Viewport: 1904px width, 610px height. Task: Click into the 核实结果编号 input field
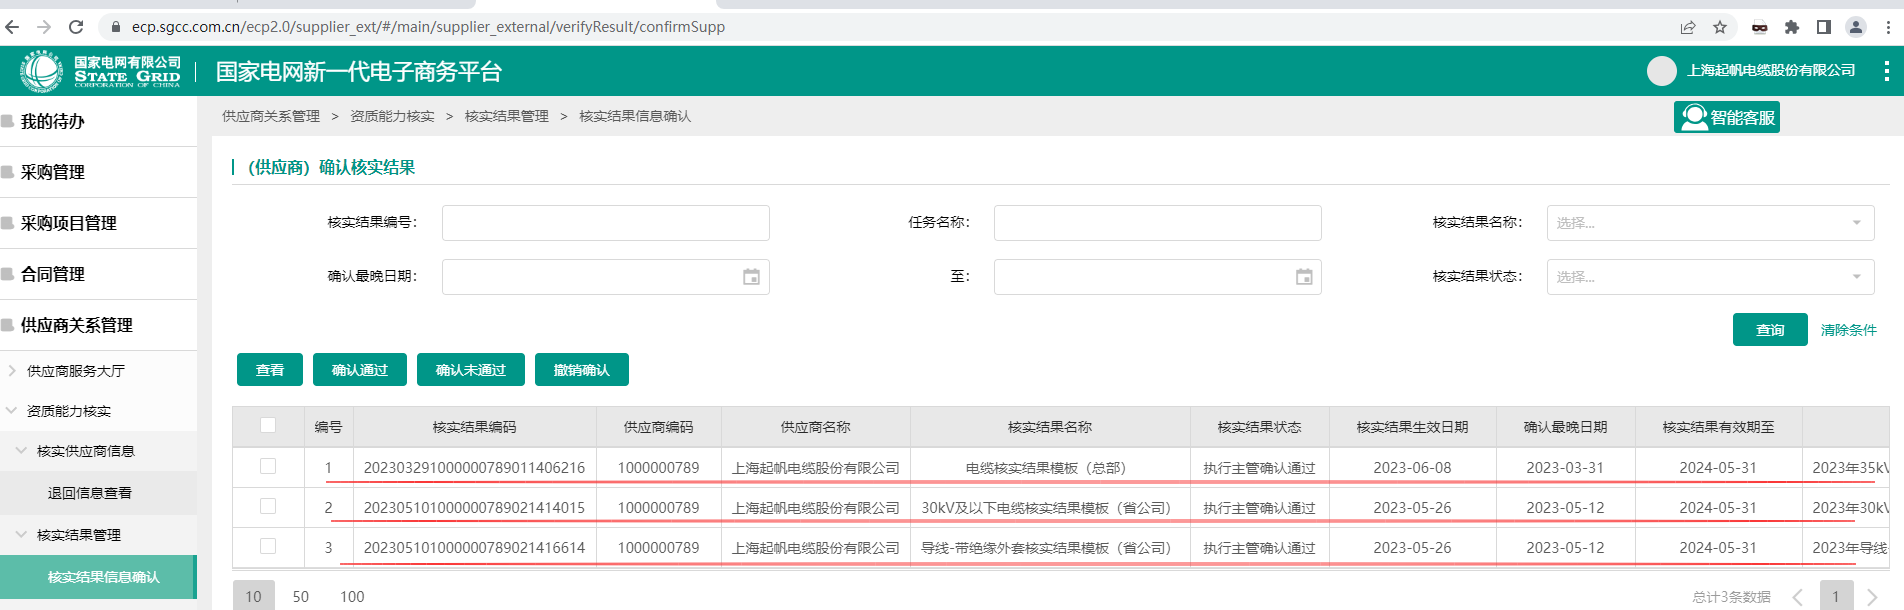pos(605,223)
